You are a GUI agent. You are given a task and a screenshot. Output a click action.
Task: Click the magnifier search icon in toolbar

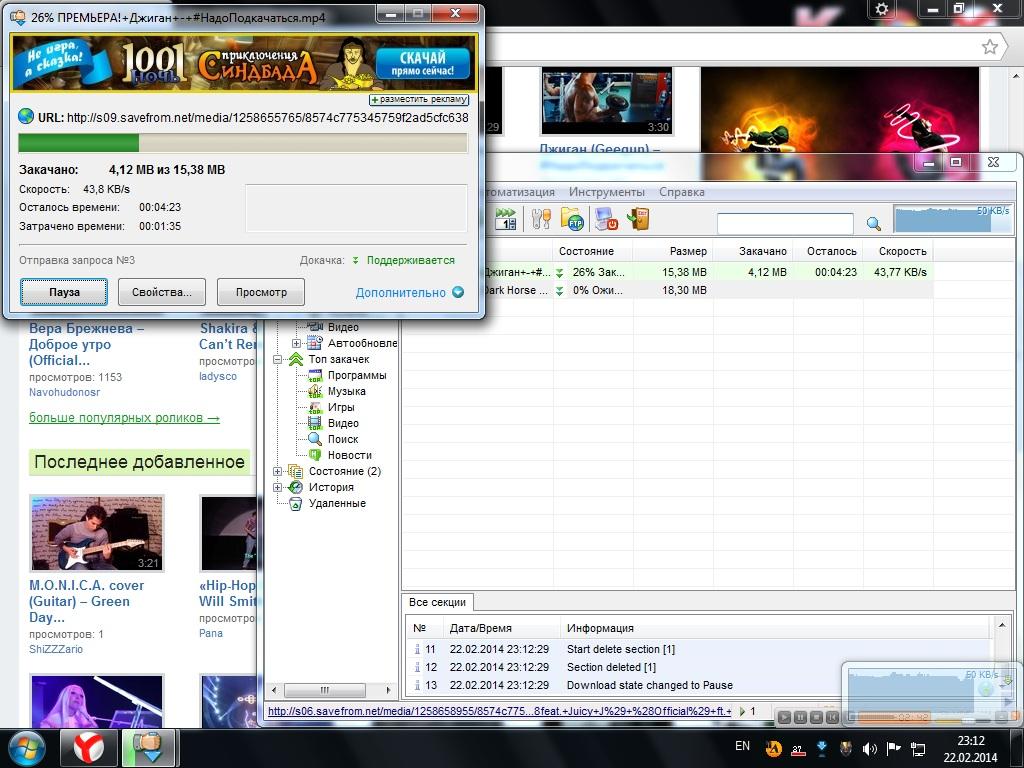(x=873, y=224)
